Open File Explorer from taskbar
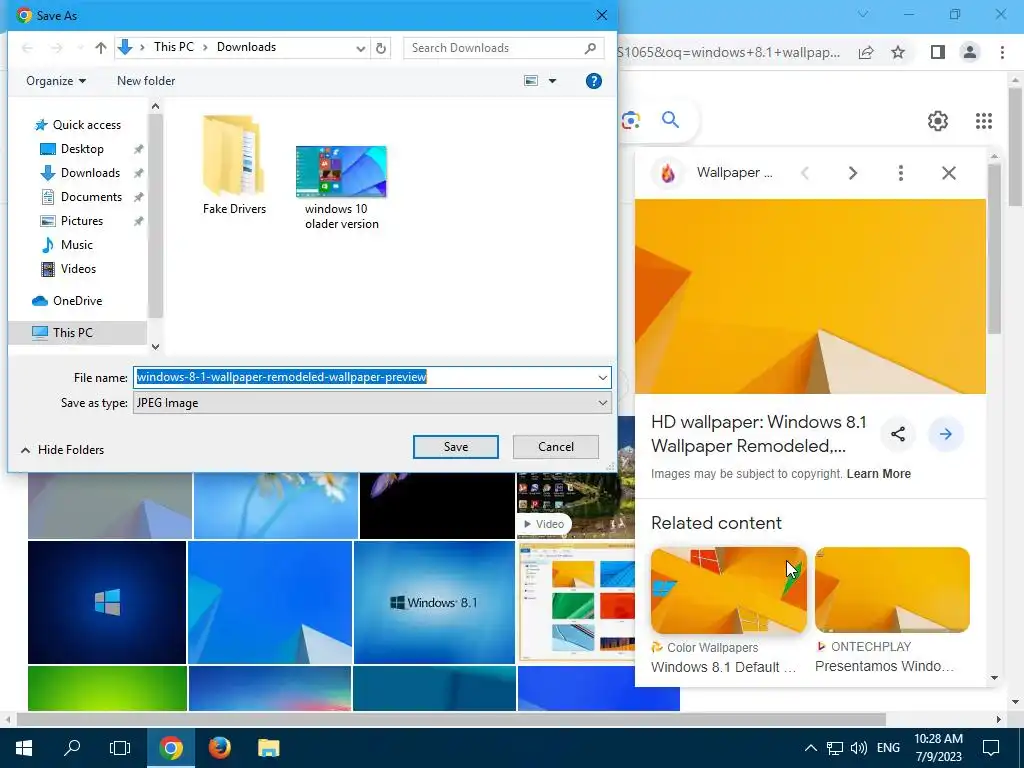The width and height of the screenshot is (1024, 768). (268, 748)
